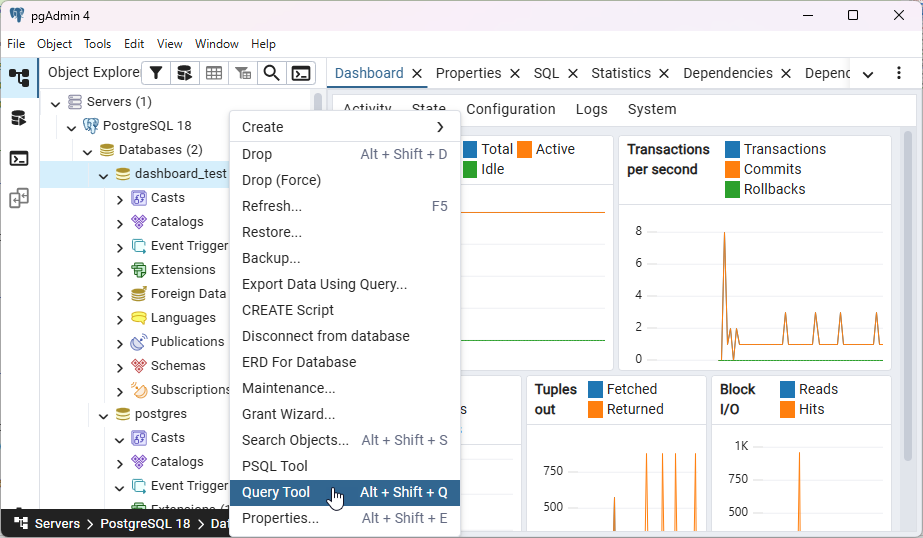The width and height of the screenshot is (923, 538).
Task: Click the Foreign Data Wrappers icon
Action: (138, 294)
